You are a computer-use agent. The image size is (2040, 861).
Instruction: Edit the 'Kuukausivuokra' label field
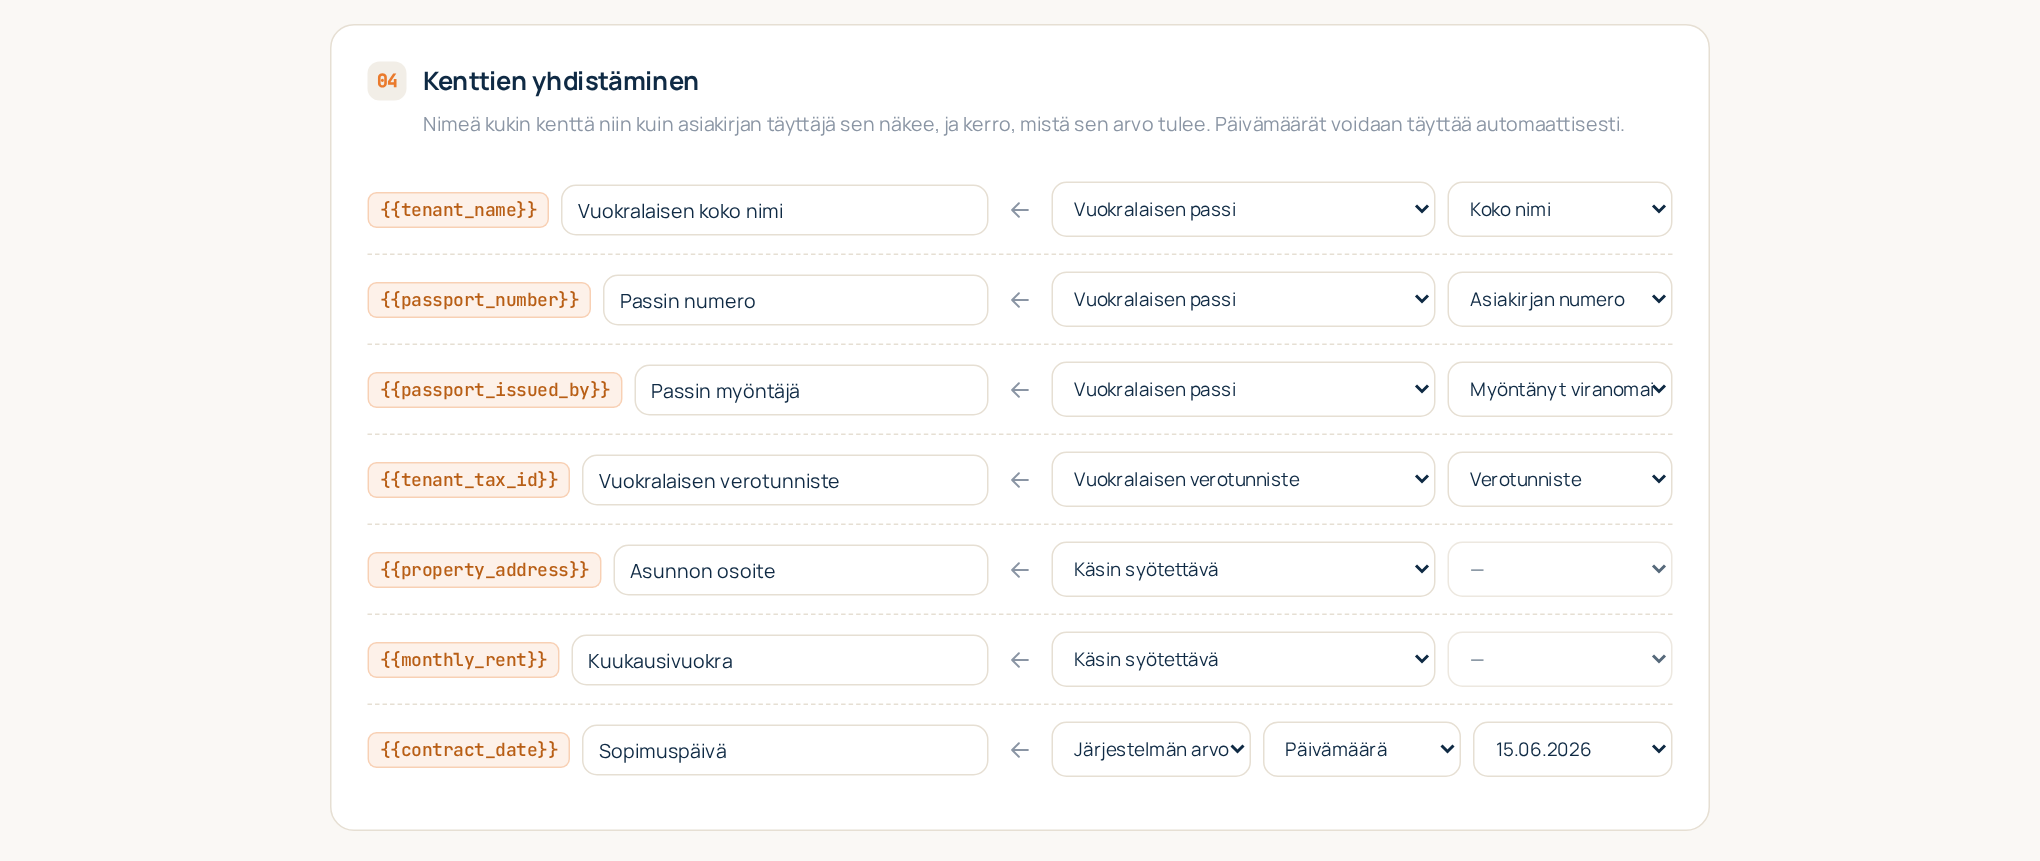[779, 660]
